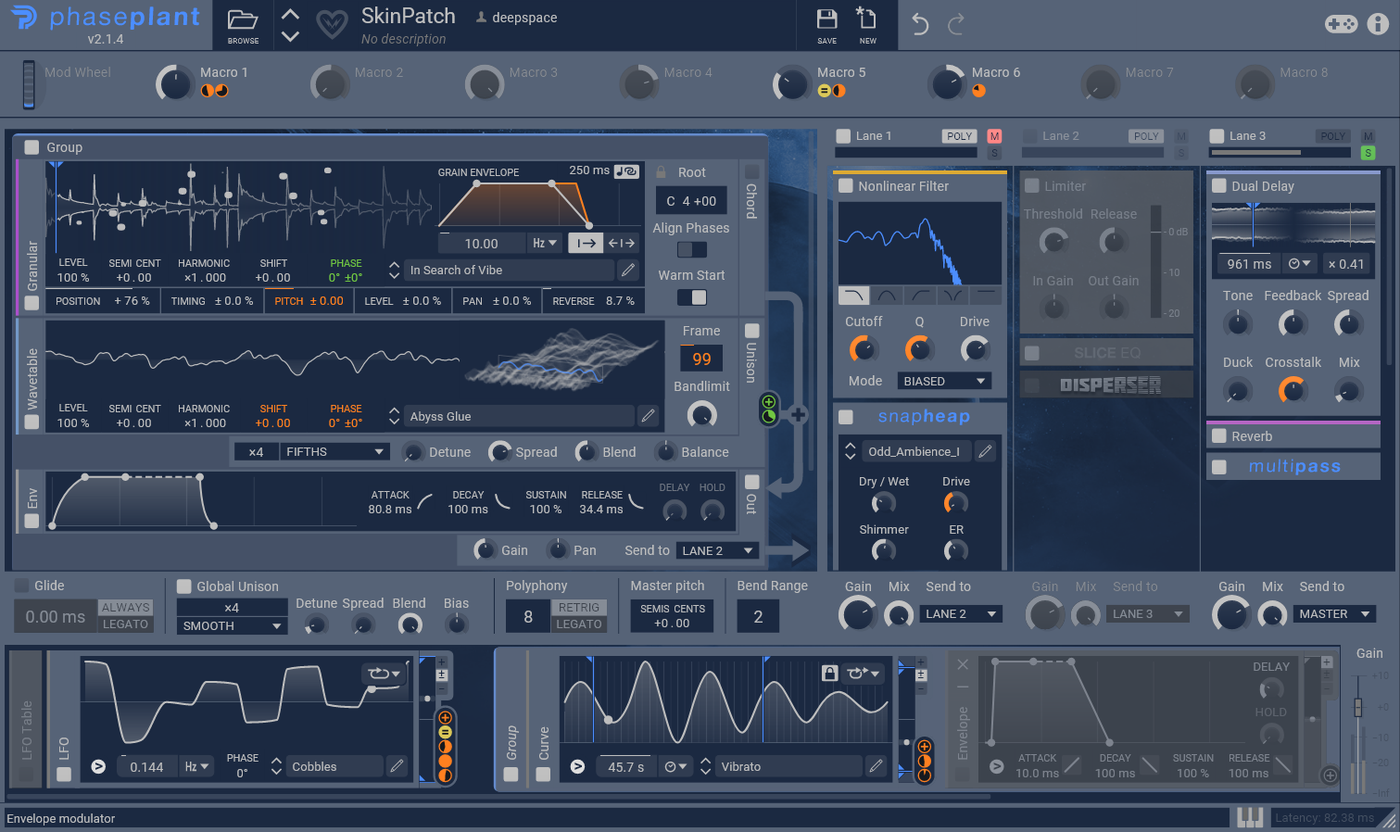This screenshot has height=832, width=1400.
Task: Flip the Align Phases switch
Action: [x=692, y=249]
